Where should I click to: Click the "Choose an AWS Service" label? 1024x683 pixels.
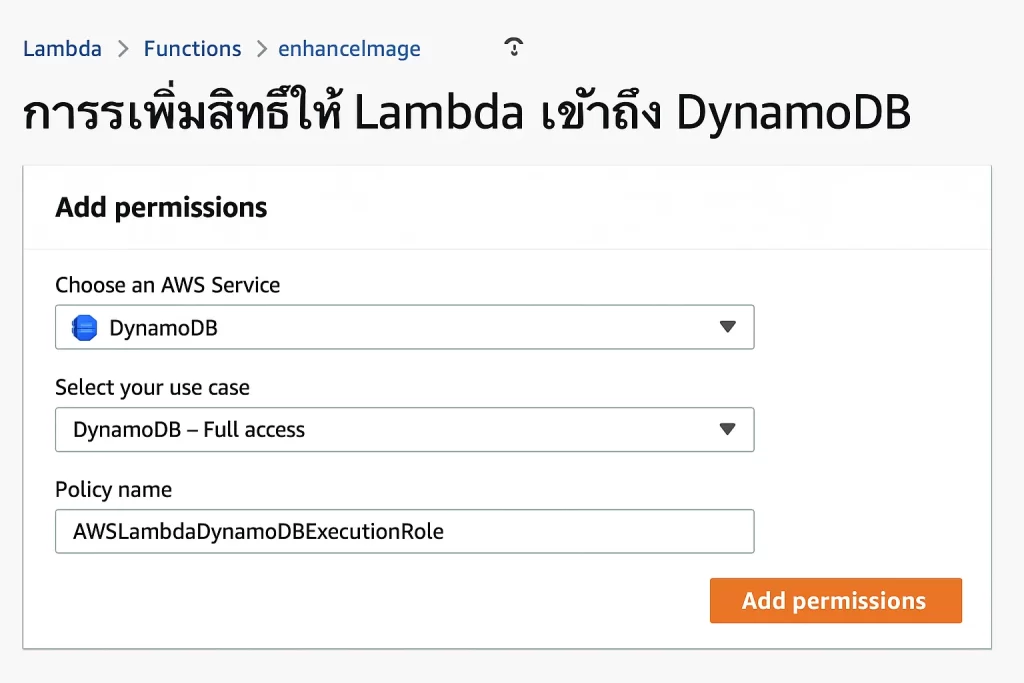coord(167,285)
